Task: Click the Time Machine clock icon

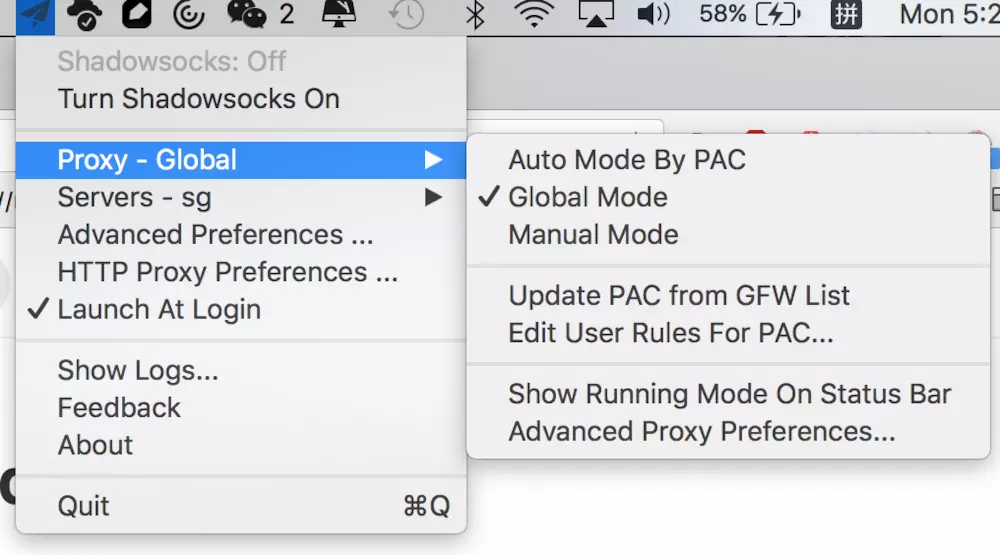Action: [x=407, y=14]
